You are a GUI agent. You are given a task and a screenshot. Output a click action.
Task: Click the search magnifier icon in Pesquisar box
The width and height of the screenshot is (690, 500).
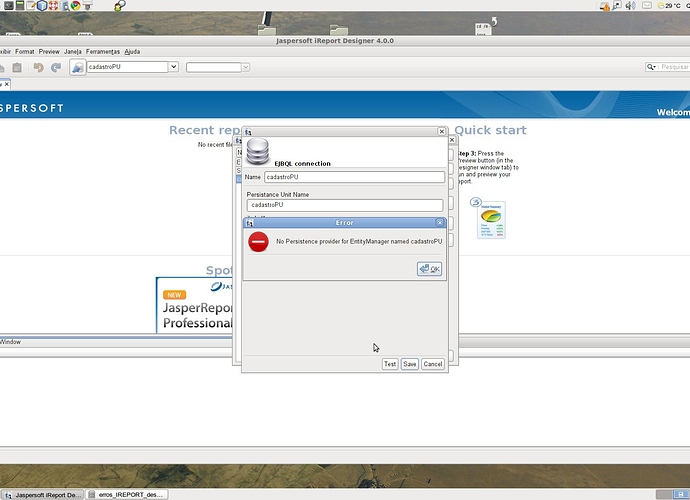click(650, 67)
